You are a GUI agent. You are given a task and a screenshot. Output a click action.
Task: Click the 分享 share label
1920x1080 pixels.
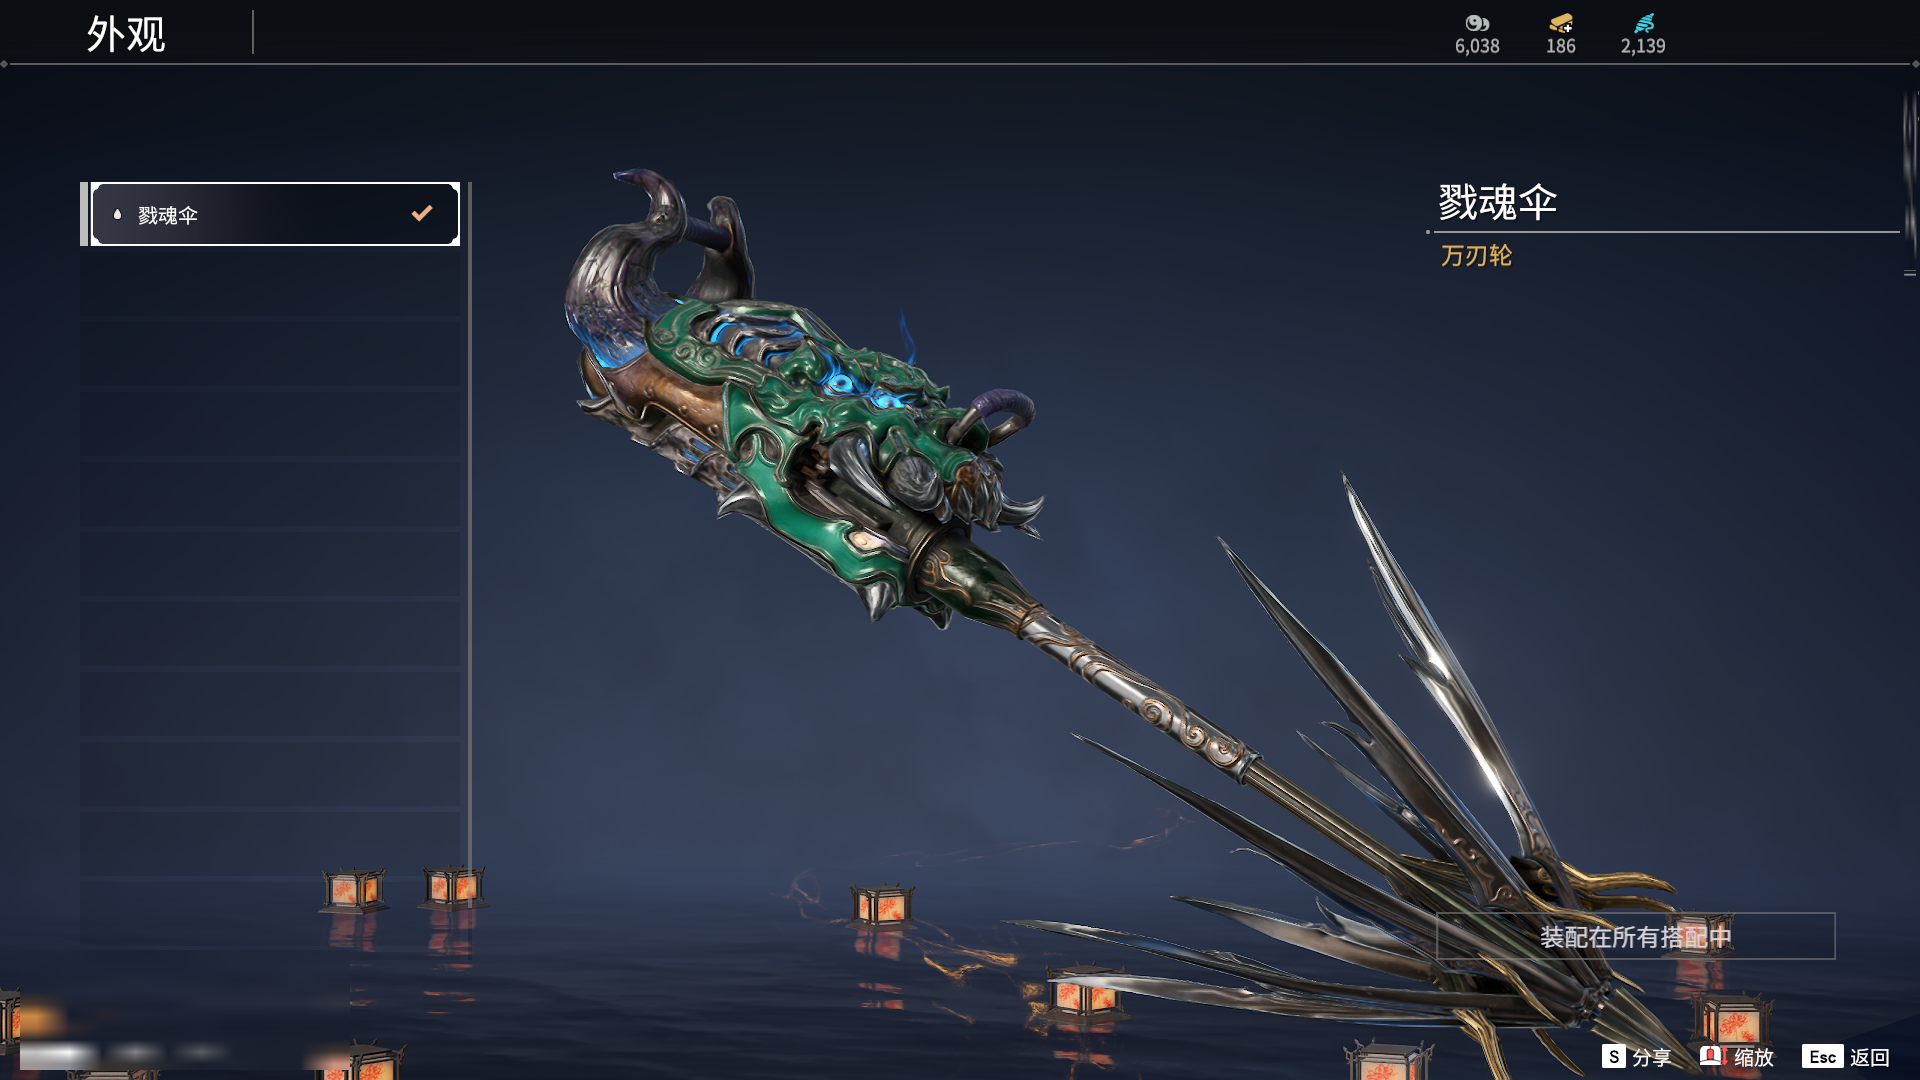1651,1057
